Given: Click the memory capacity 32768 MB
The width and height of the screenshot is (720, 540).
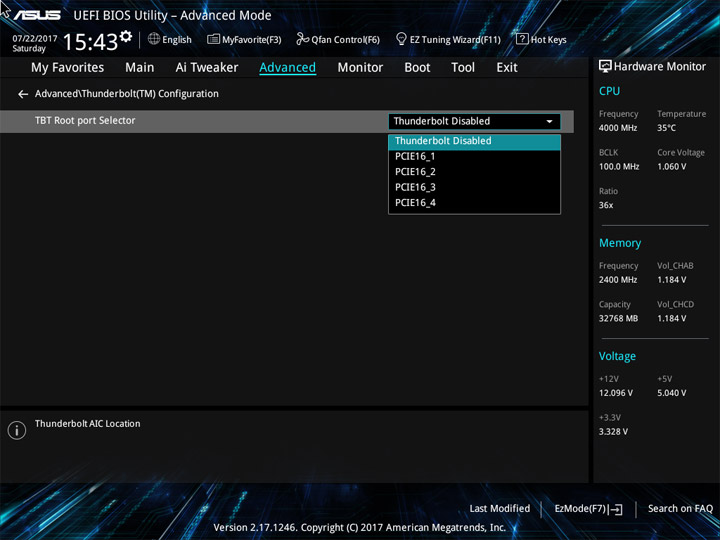Looking at the screenshot, I should 618,318.
